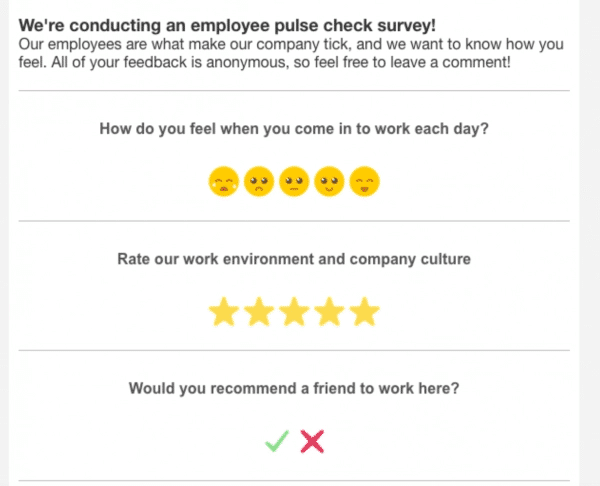Rate company culture four stars
The image size is (600, 486).
[329, 312]
